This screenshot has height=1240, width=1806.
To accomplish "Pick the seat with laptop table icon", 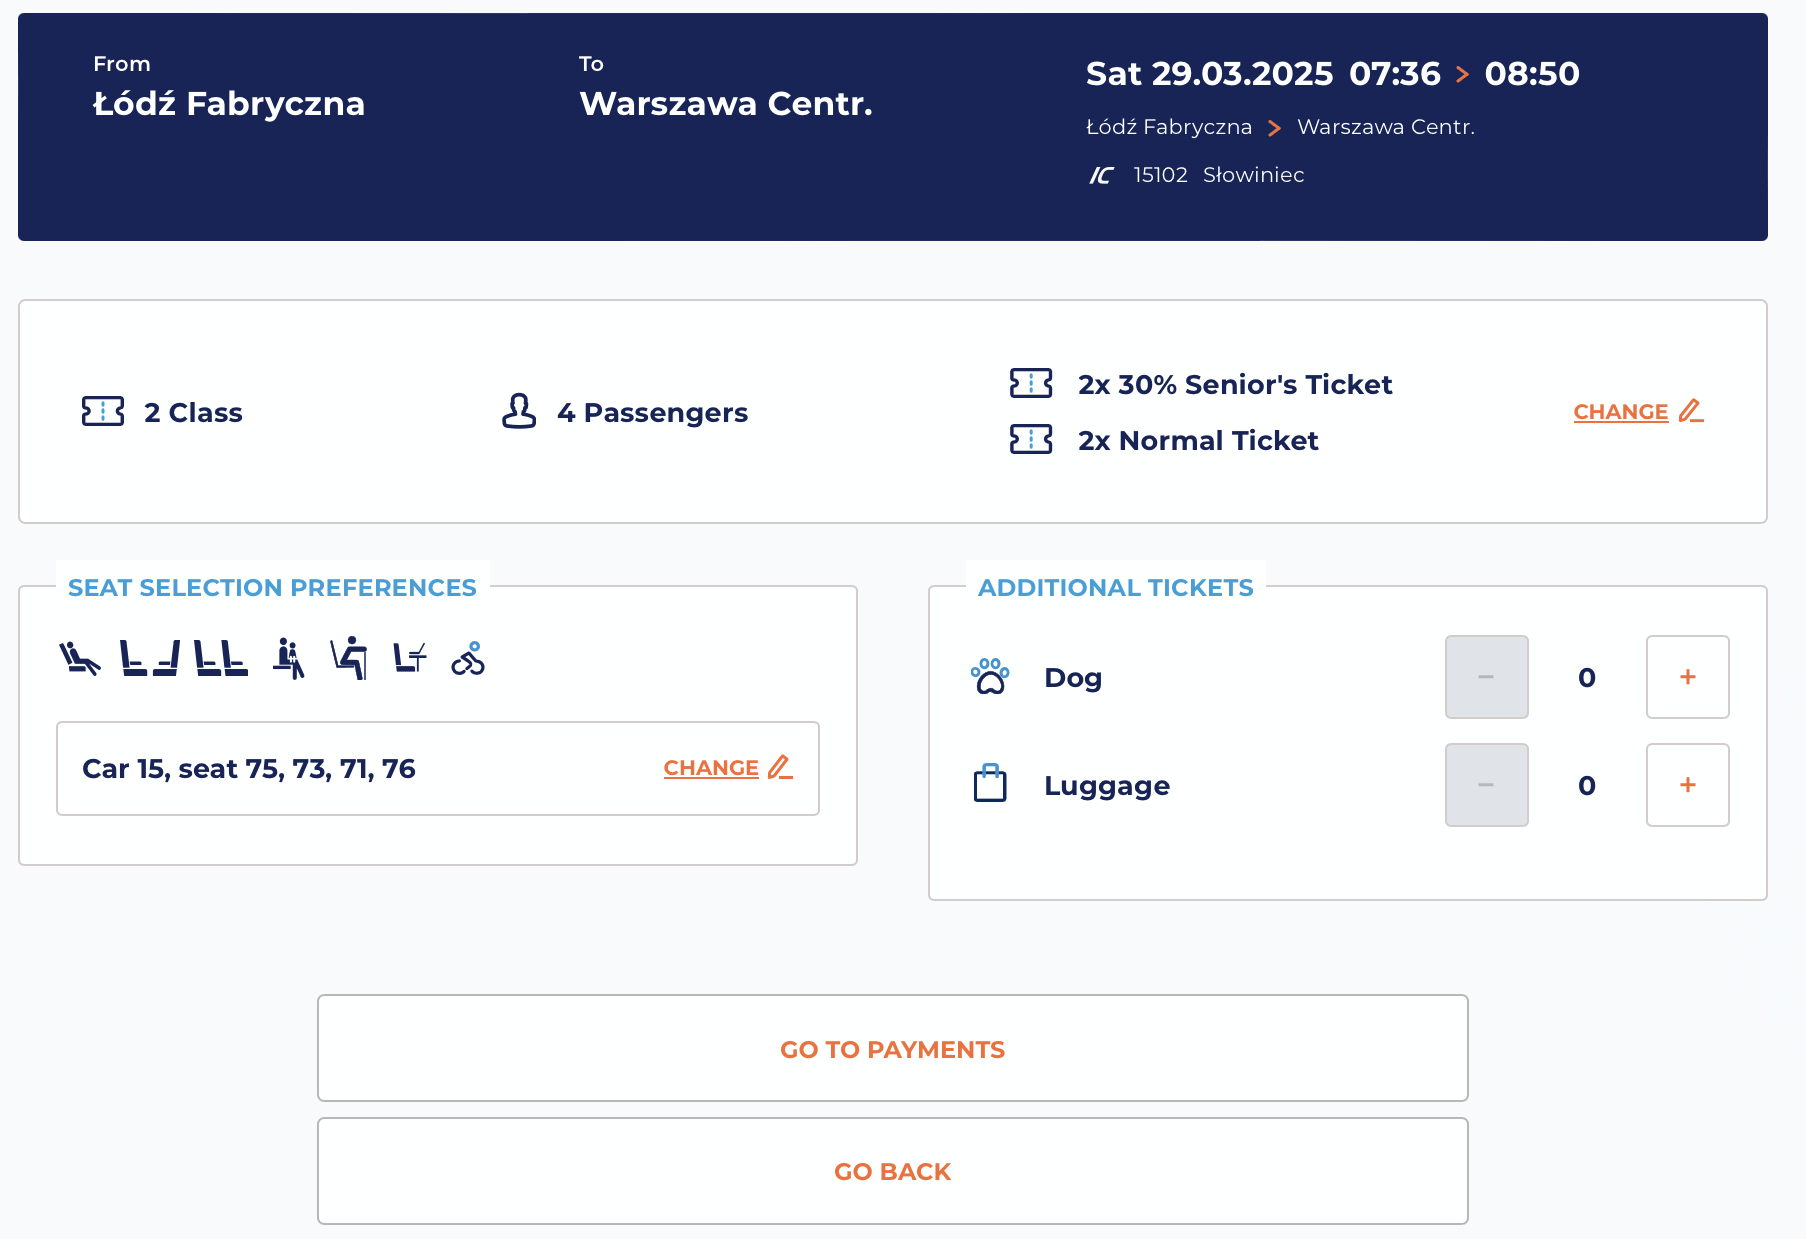I will tap(410, 659).
